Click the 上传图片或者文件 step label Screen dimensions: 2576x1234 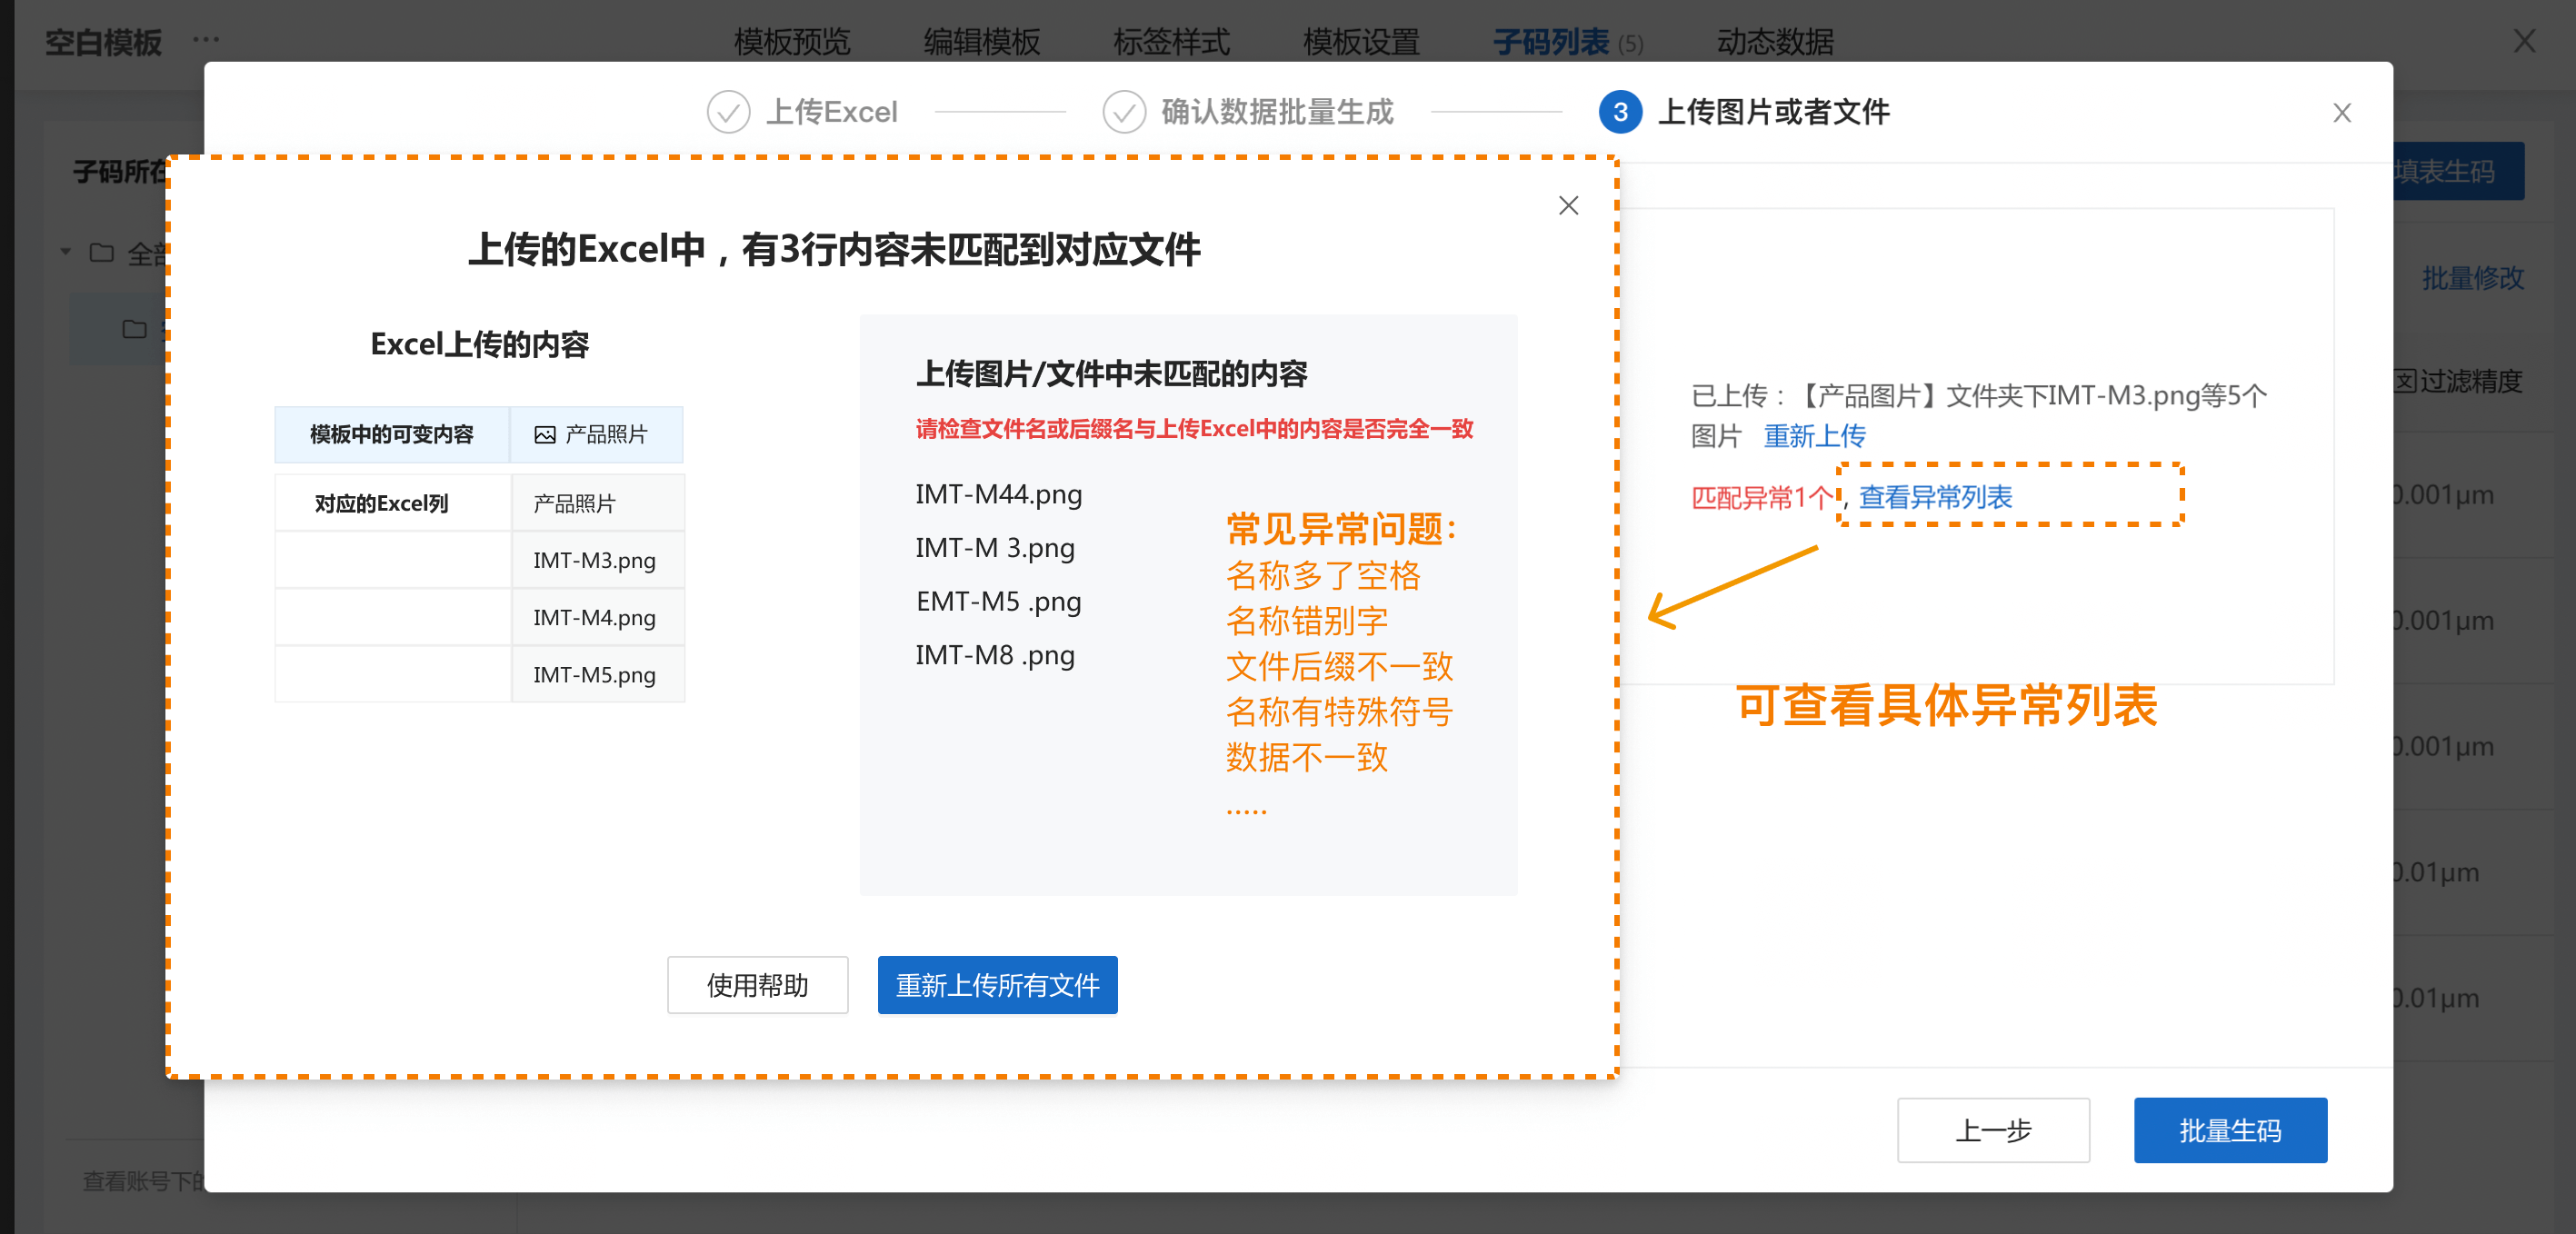pos(1774,112)
